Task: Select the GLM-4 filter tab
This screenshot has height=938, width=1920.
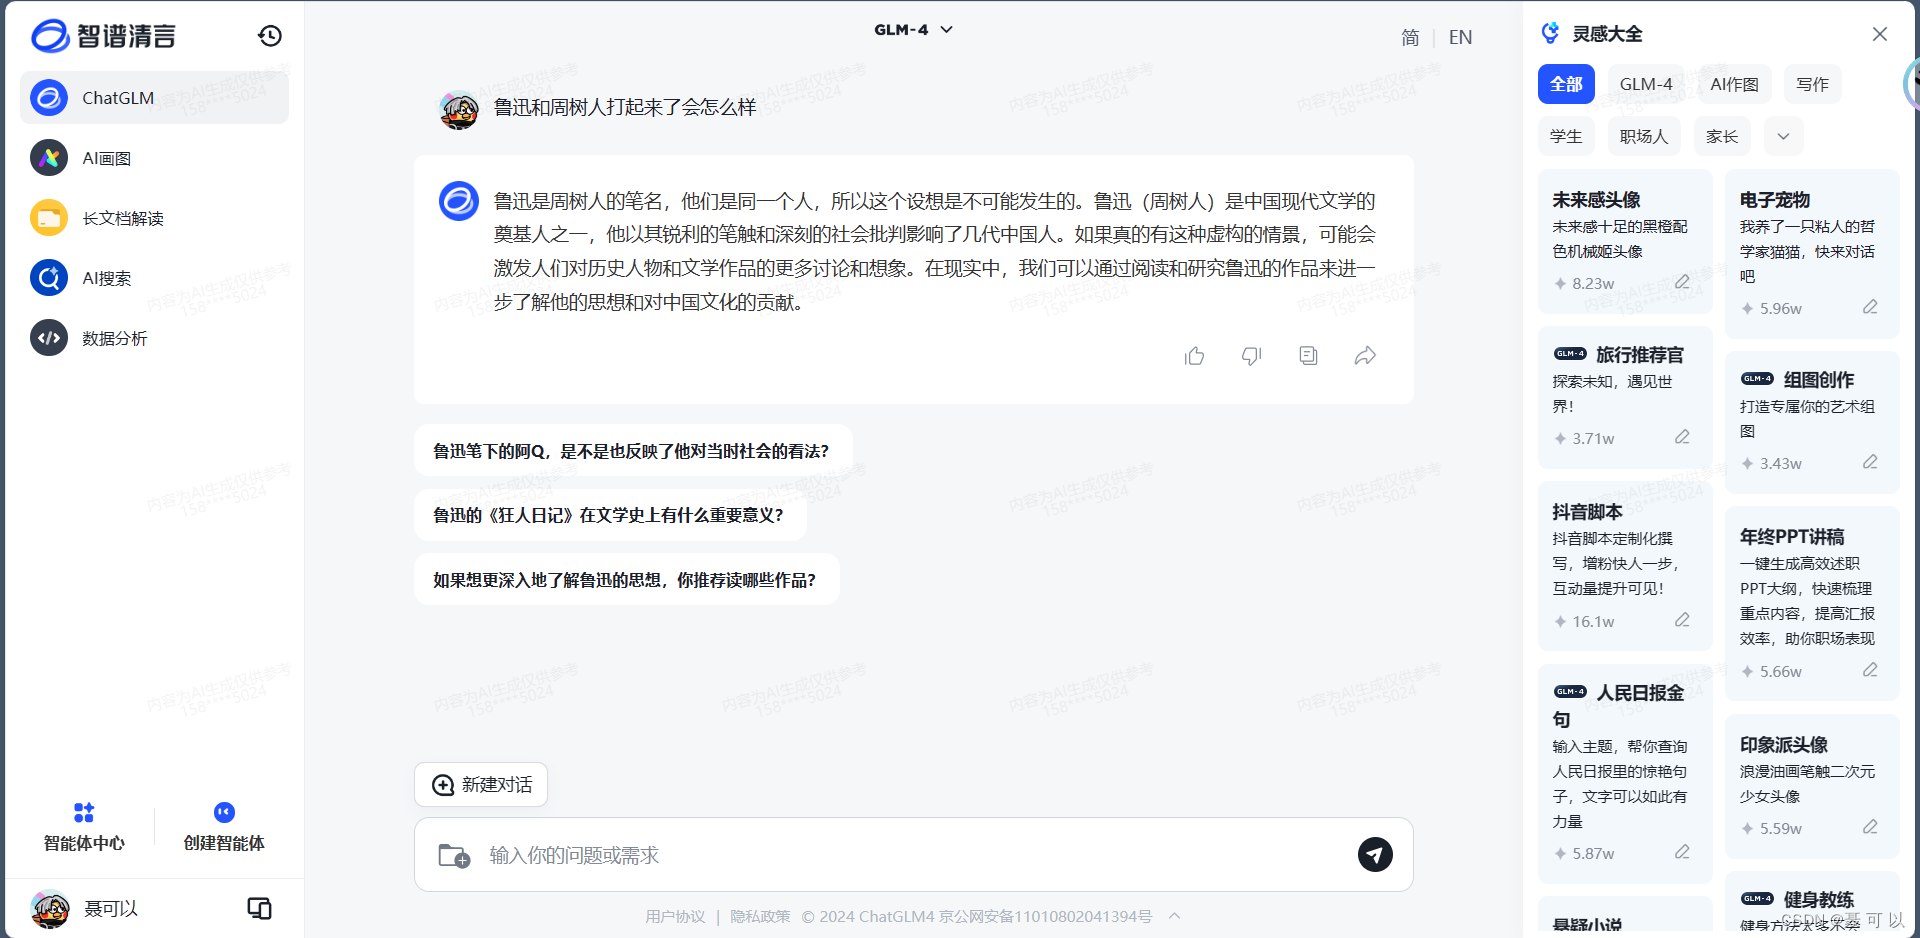Action: (x=1646, y=84)
